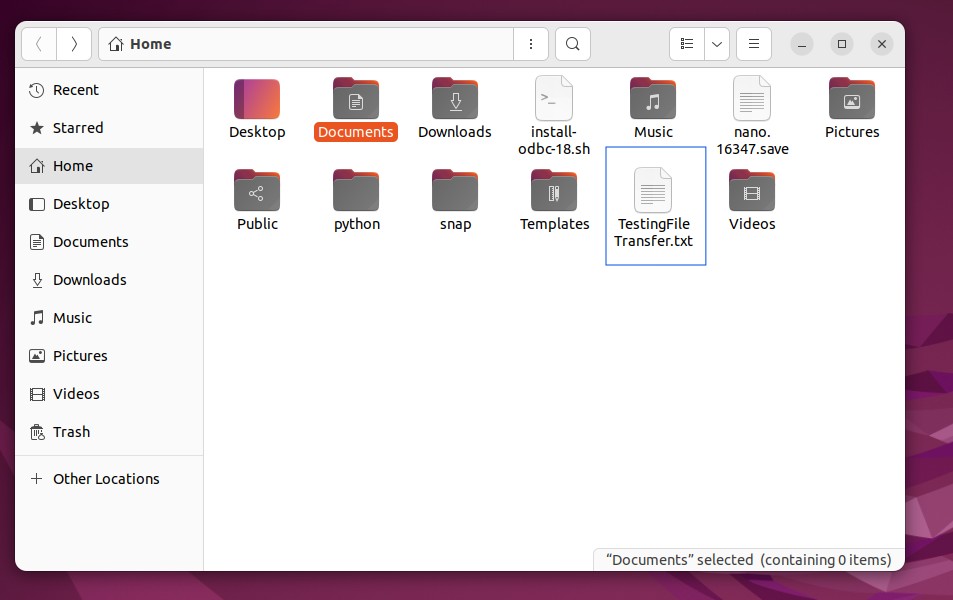Click the back navigation arrow
The height and width of the screenshot is (600, 953).
pos(38,44)
